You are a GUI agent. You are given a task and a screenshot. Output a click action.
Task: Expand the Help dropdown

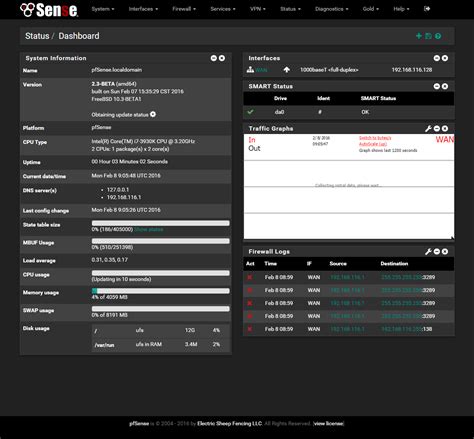coord(401,9)
